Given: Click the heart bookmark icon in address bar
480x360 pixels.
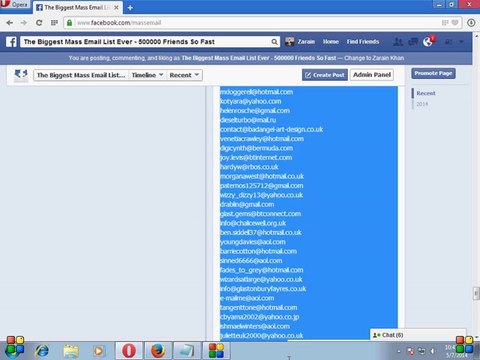Looking at the screenshot, I should pyautogui.click(x=455, y=23).
